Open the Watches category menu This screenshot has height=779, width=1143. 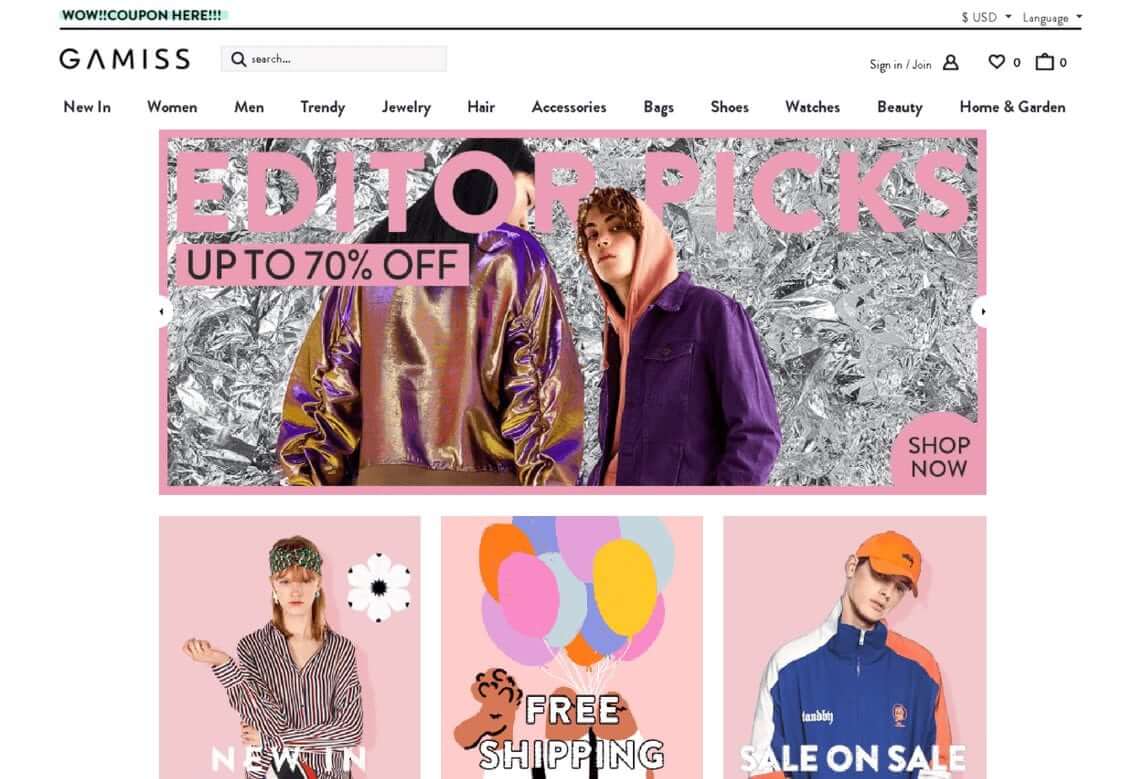pyautogui.click(x=812, y=107)
